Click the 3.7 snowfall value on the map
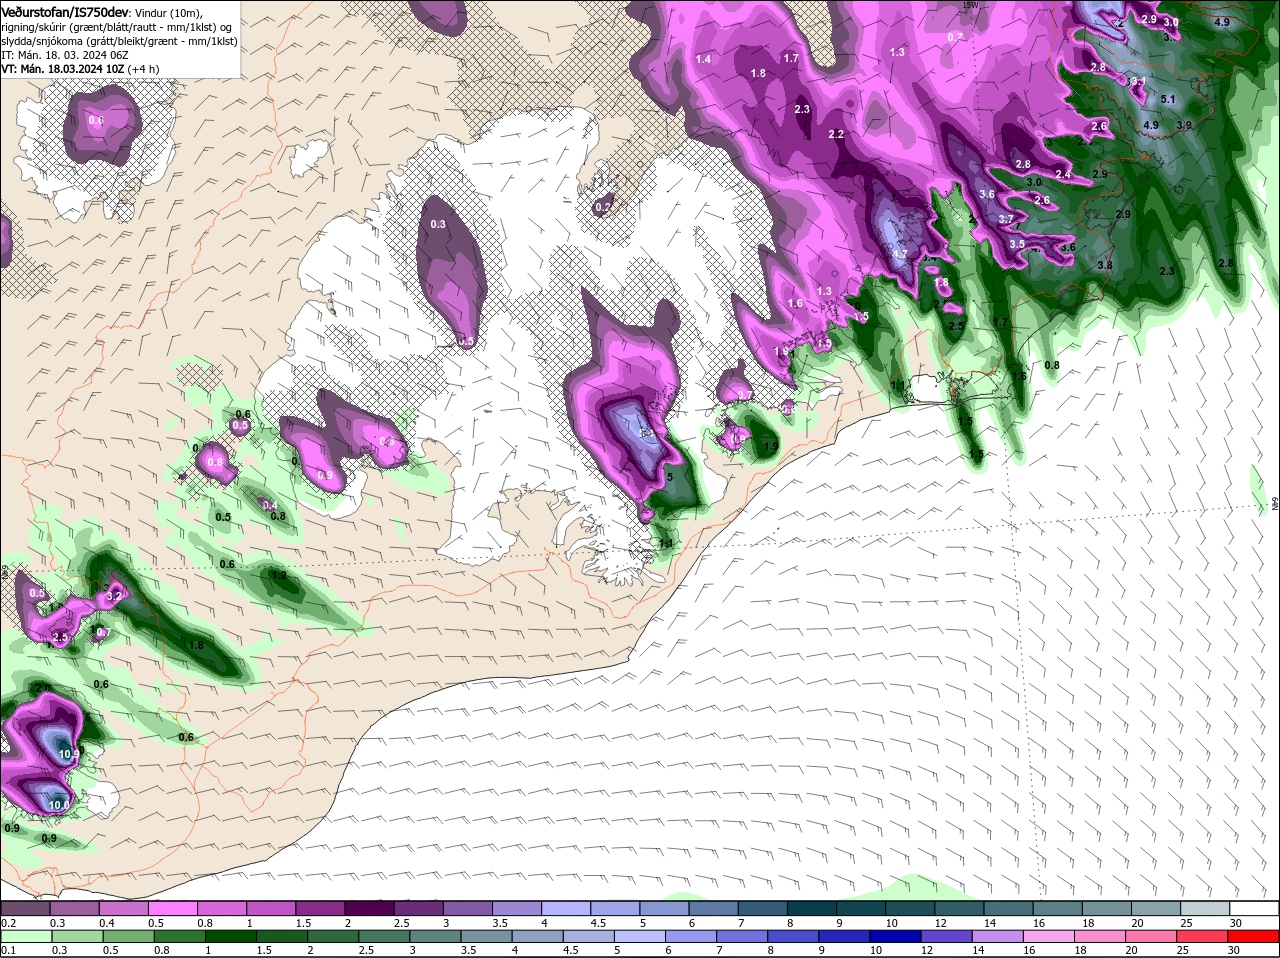The image size is (1280, 958). click(x=1006, y=219)
